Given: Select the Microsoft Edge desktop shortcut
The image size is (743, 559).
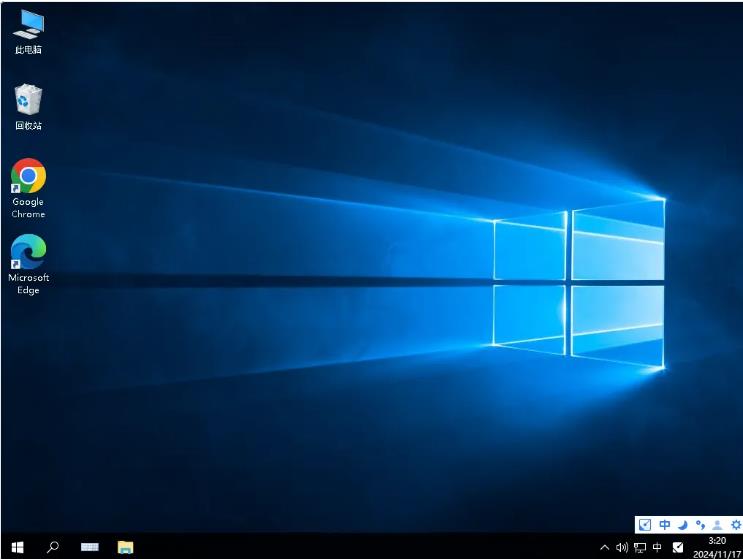Looking at the screenshot, I should pos(28,264).
